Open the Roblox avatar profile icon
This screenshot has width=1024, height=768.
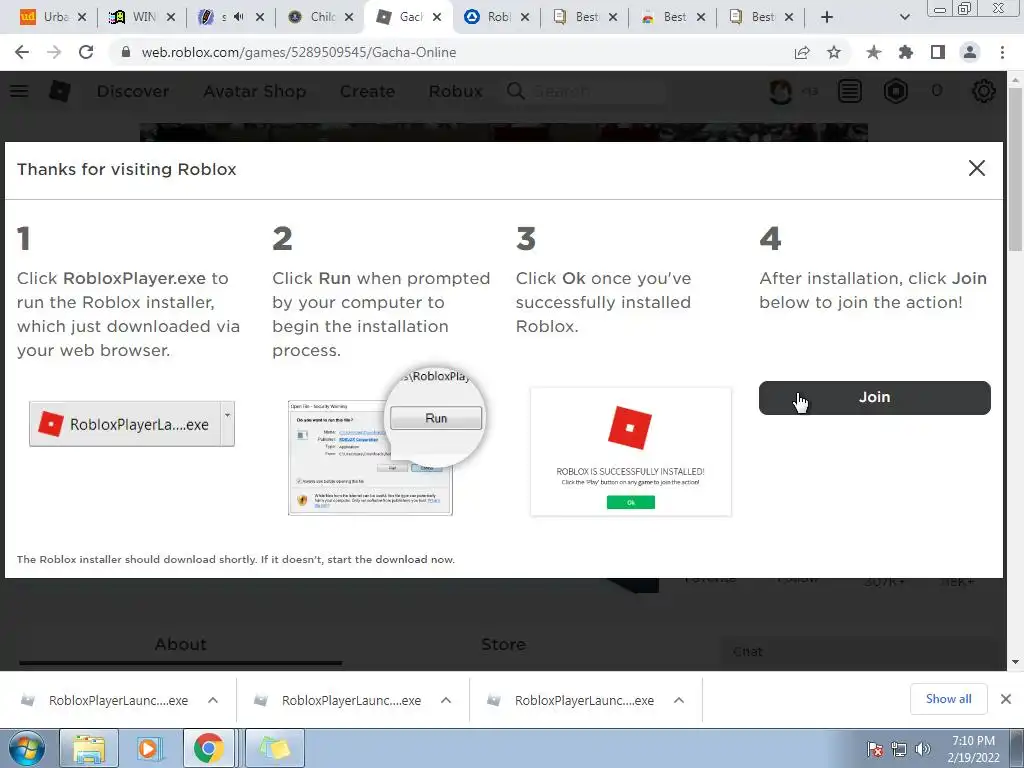[x=780, y=91]
